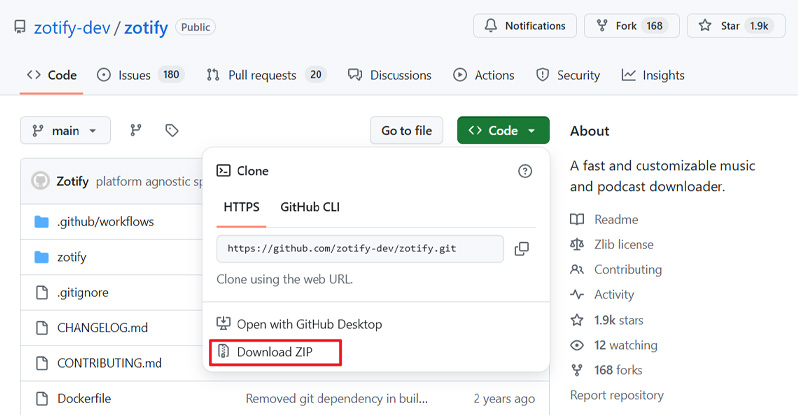Viewport: 800px width, 415px height.
Task: Open the Zlib license link
Action: pos(623,245)
